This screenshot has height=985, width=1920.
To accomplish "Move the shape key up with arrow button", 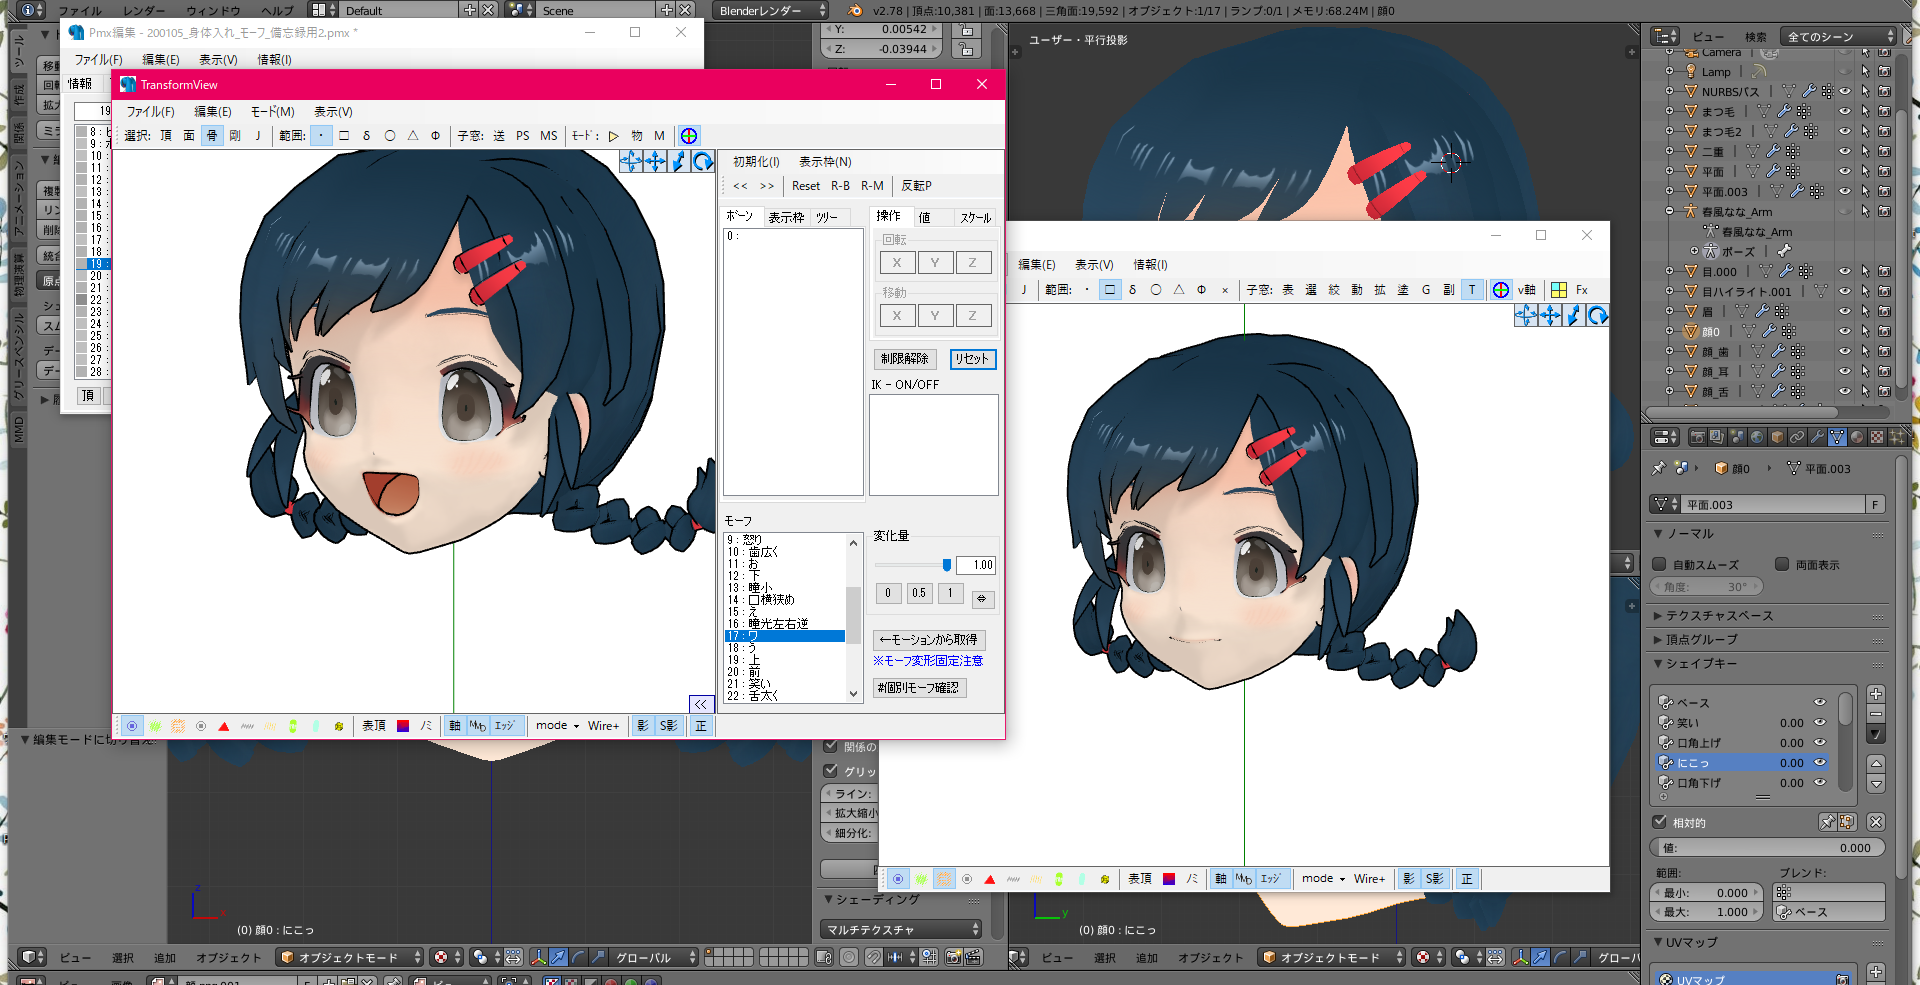I will pyautogui.click(x=1876, y=763).
